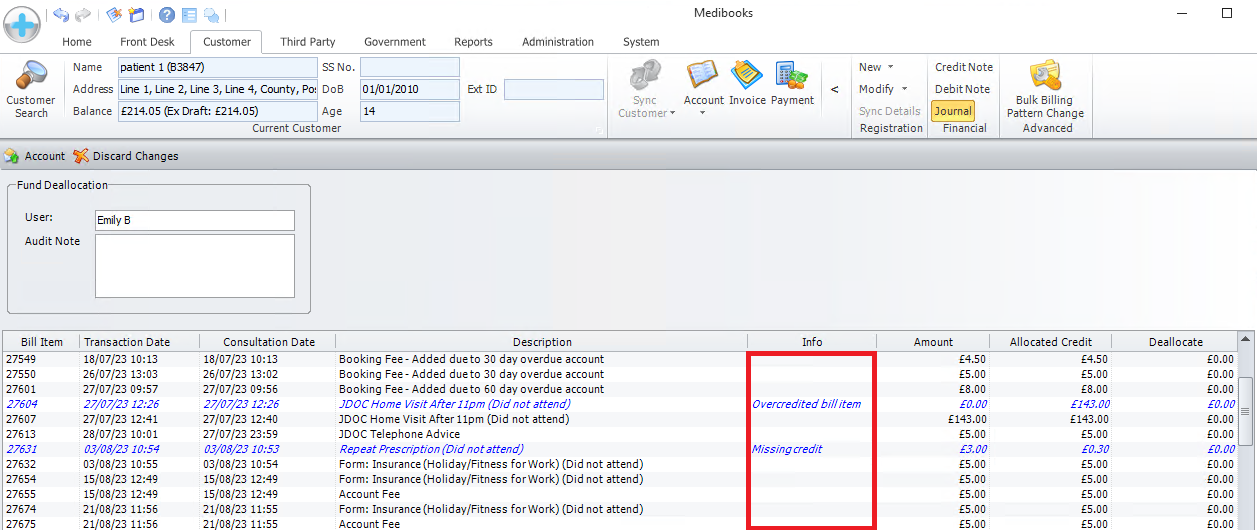Click the Credit Note button
1257x530 pixels.
pyautogui.click(x=964, y=67)
